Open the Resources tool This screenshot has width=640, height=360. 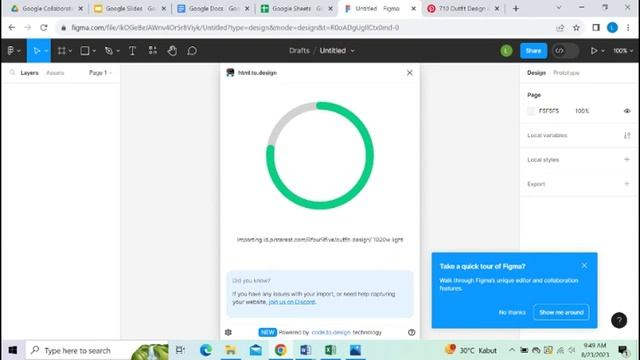[x=152, y=50]
